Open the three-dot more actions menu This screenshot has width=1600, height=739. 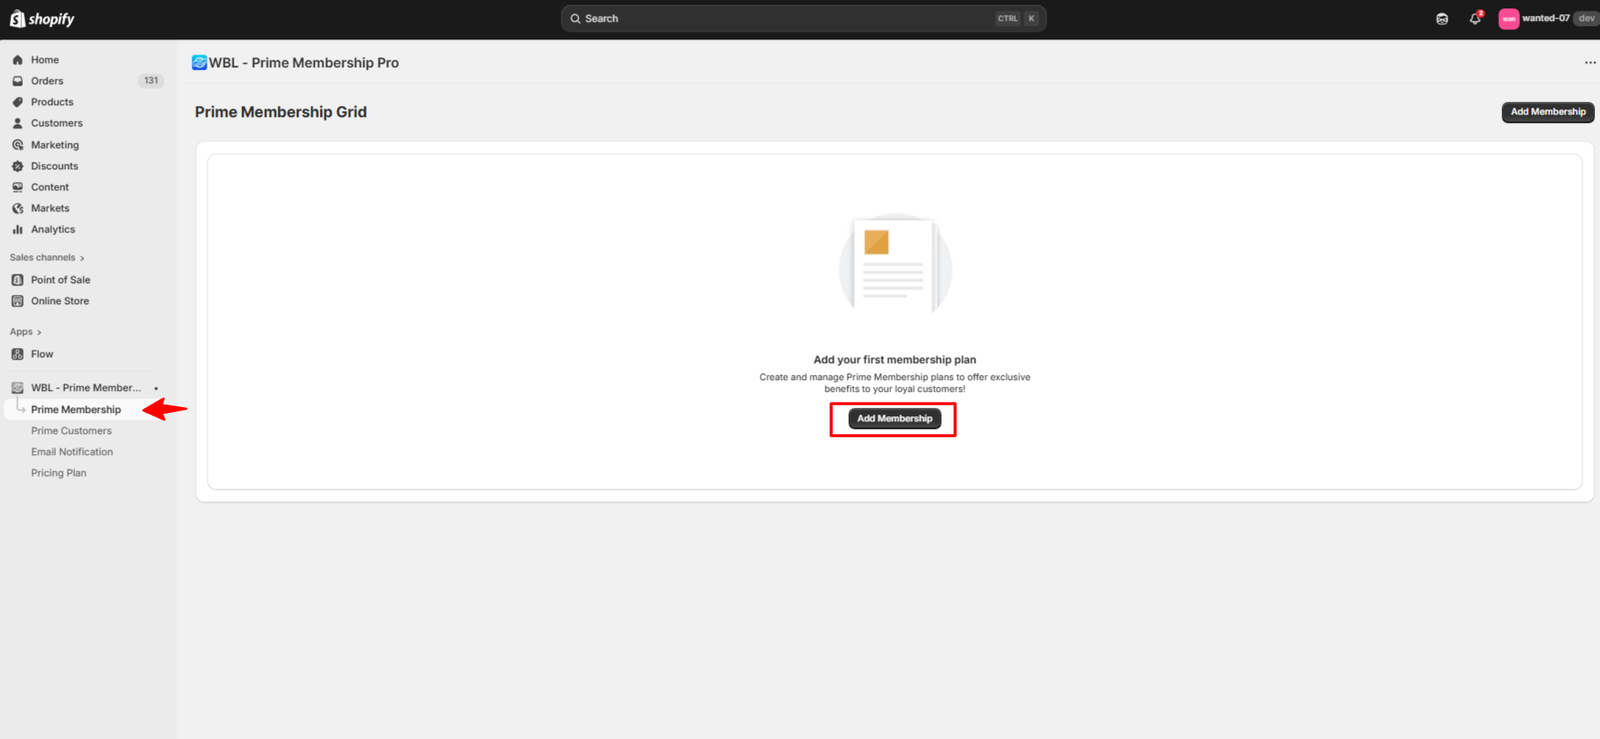pyautogui.click(x=1590, y=62)
